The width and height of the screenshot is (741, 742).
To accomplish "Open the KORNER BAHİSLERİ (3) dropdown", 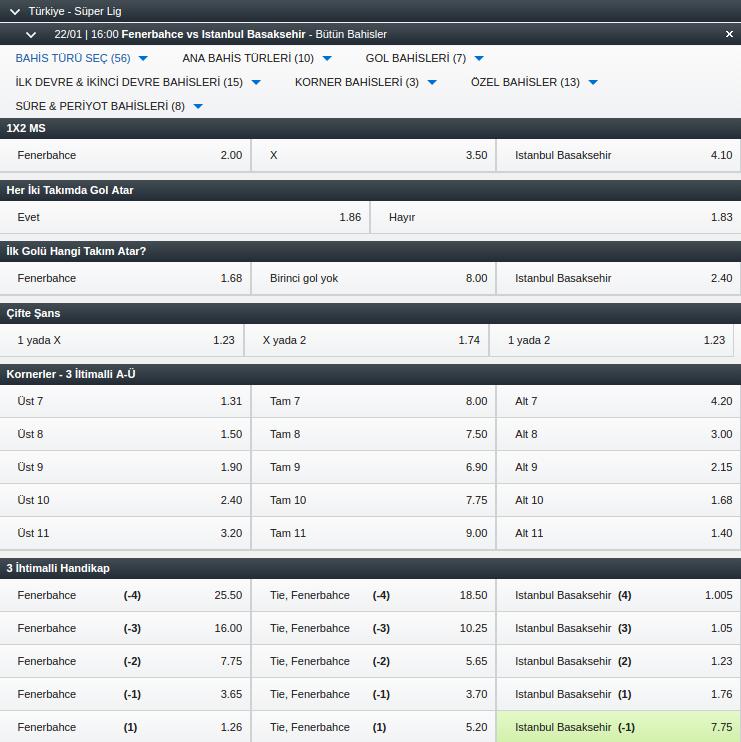I will (x=366, y=82).
